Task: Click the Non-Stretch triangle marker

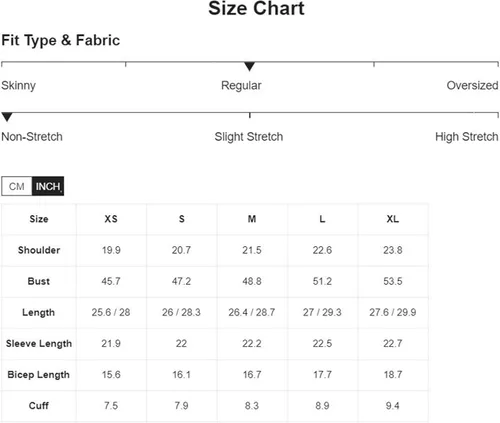Action: (x=7, y=117)
